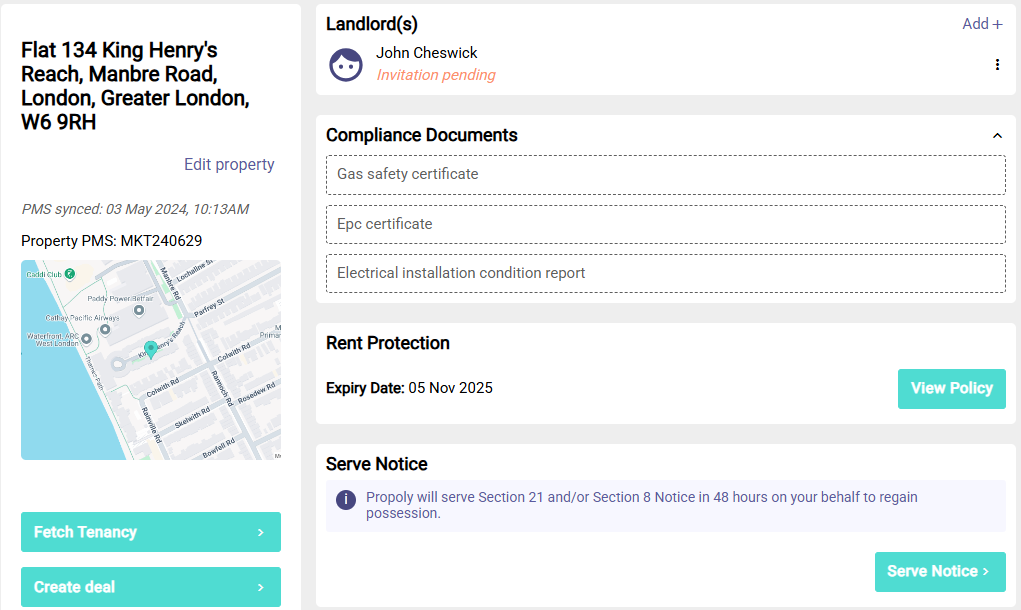Open the Electrical installation condition report slot
Viewport: 1021px width, 610px height.
click(665, 273)
